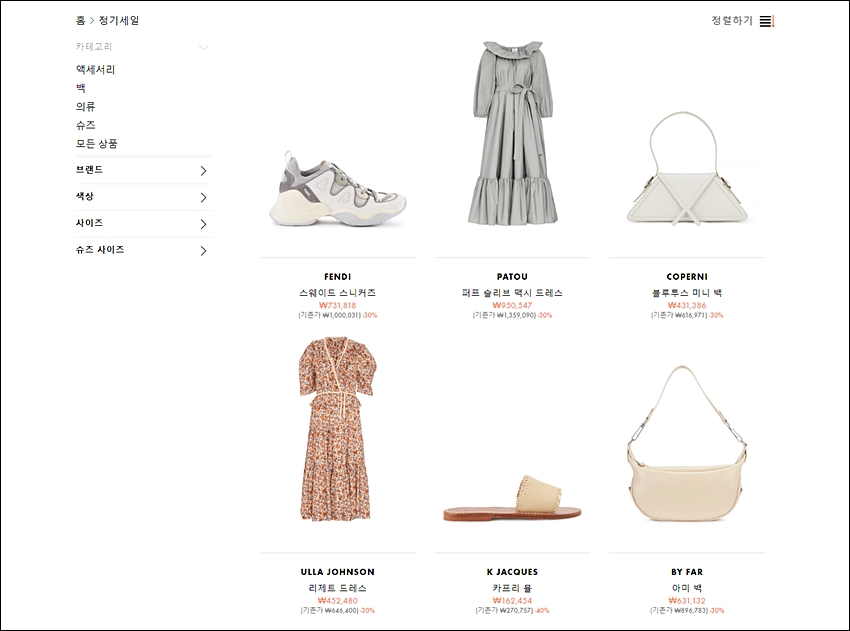Open the K Jacques sandal image

512,499
